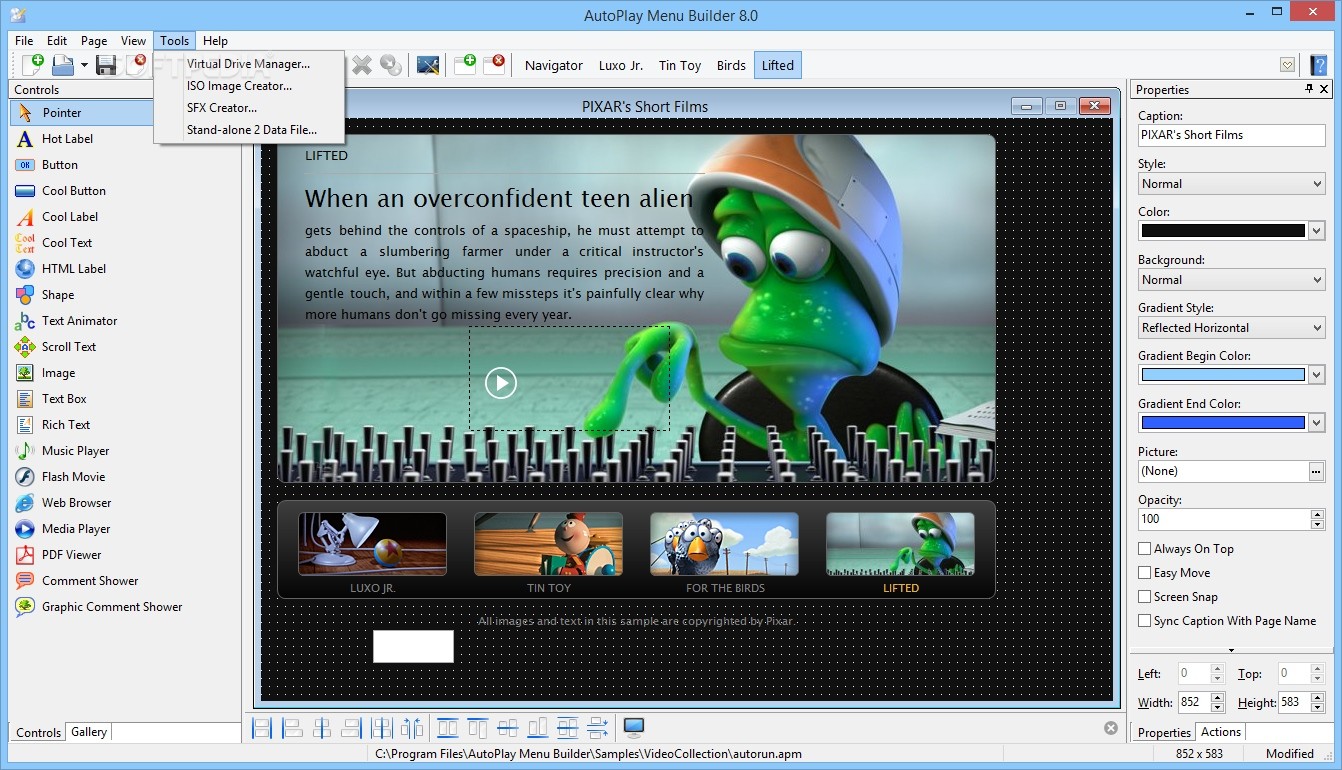Viewport: 1342px width, 770px height.
Task: Expand the Color picker dropdown arrow
Action: [1317, 231]
